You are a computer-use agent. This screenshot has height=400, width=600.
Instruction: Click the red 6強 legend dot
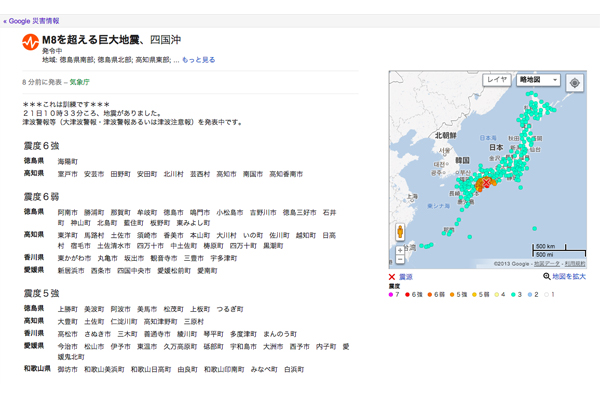(409, 295)
